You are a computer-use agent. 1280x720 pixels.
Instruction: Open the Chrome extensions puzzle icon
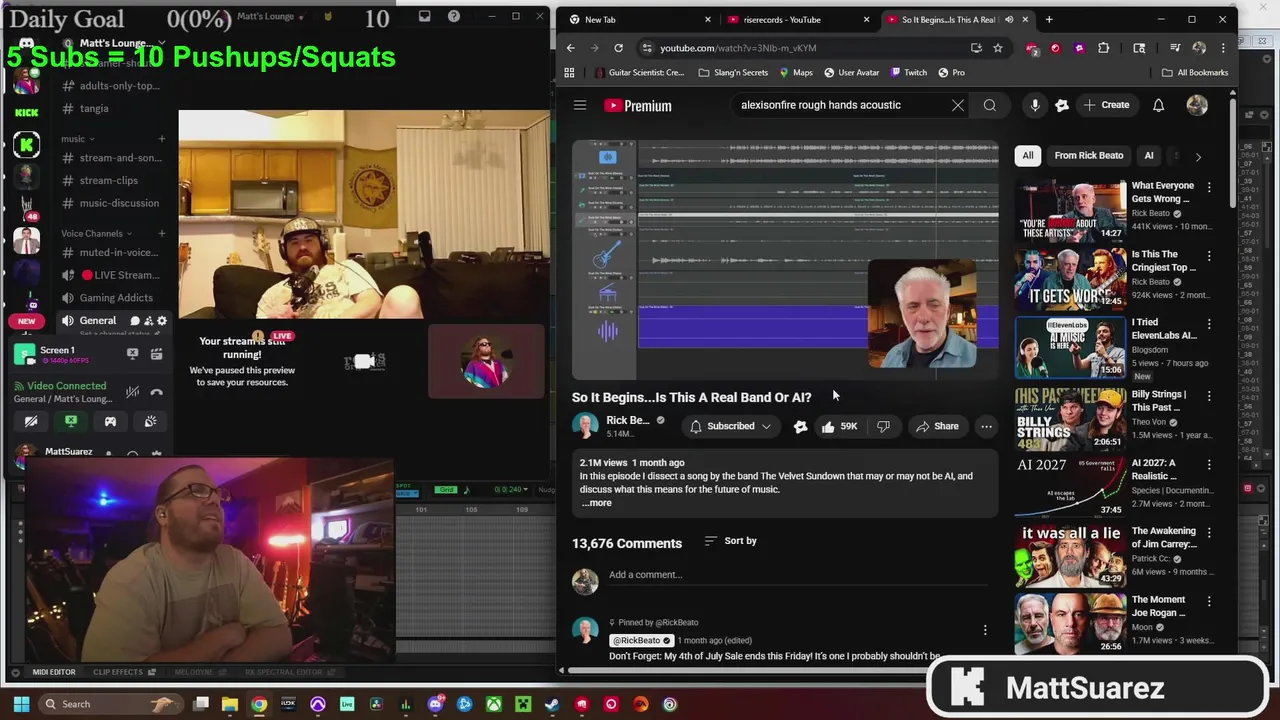[1103, 48]
